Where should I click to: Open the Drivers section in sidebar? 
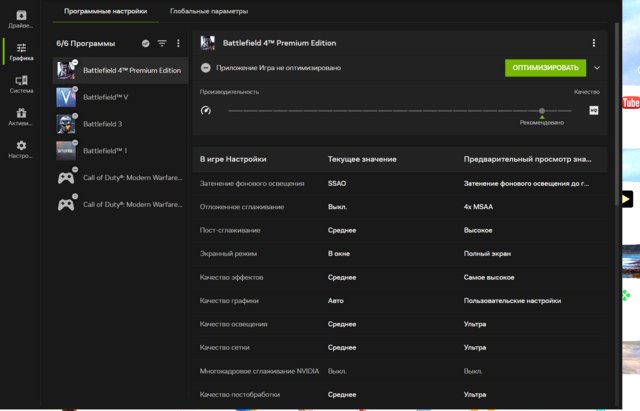point(21,17)
